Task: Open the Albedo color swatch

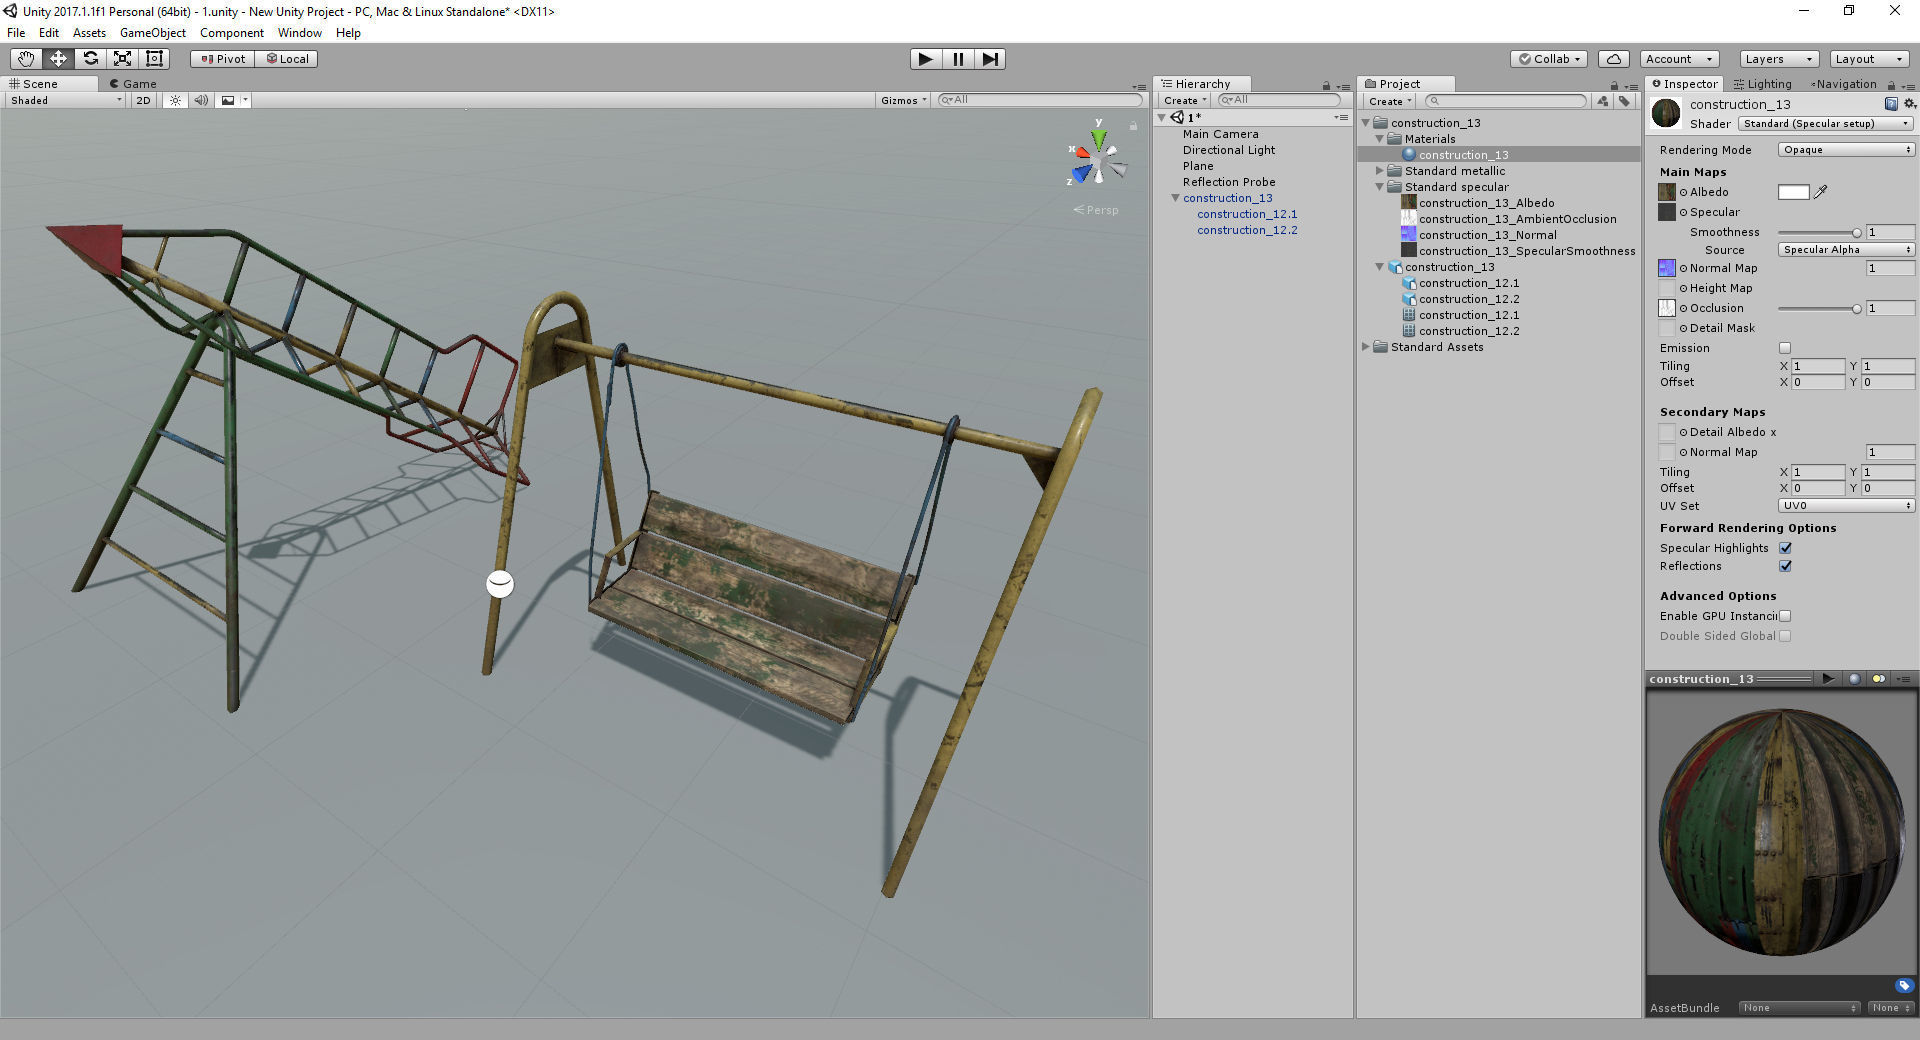Action: coord(1794,192)
